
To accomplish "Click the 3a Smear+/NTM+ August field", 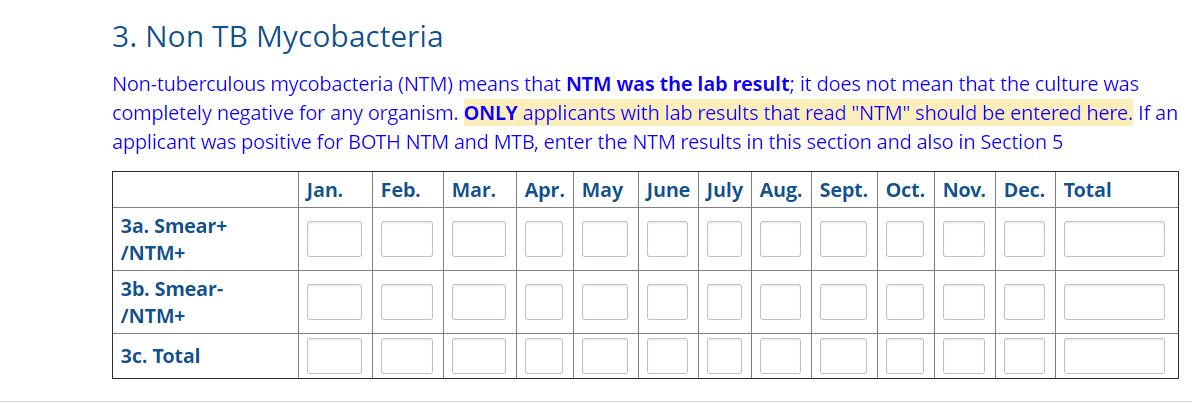I will pos(780,239).
